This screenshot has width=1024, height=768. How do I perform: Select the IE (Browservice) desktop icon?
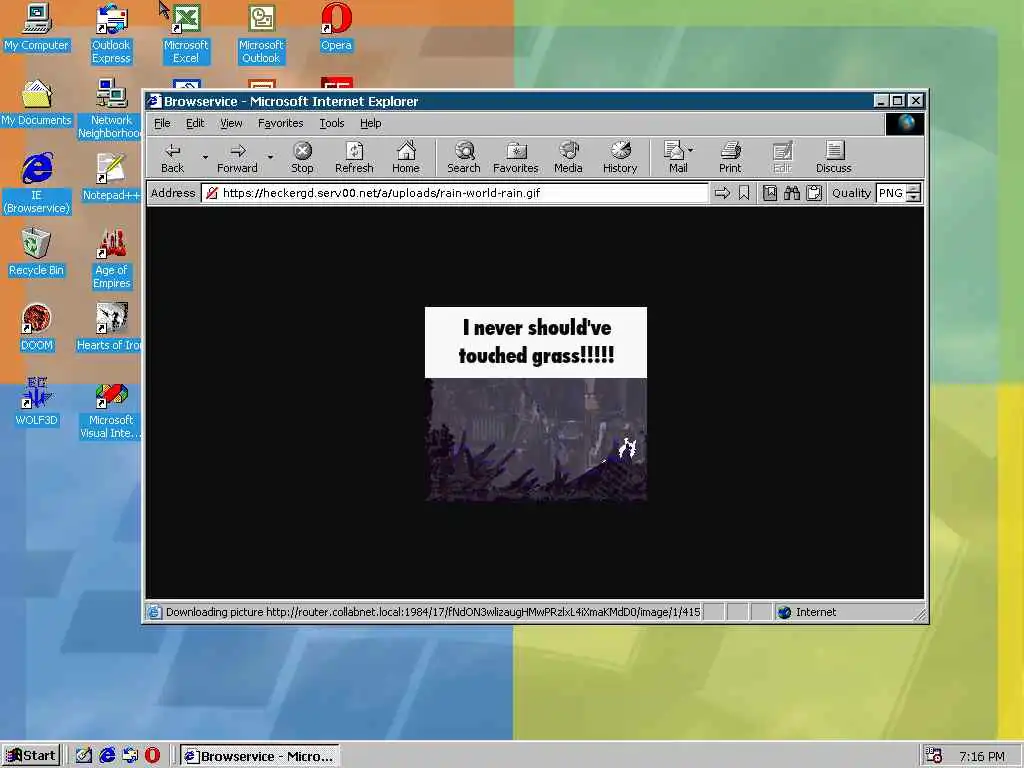click(37, 184)
